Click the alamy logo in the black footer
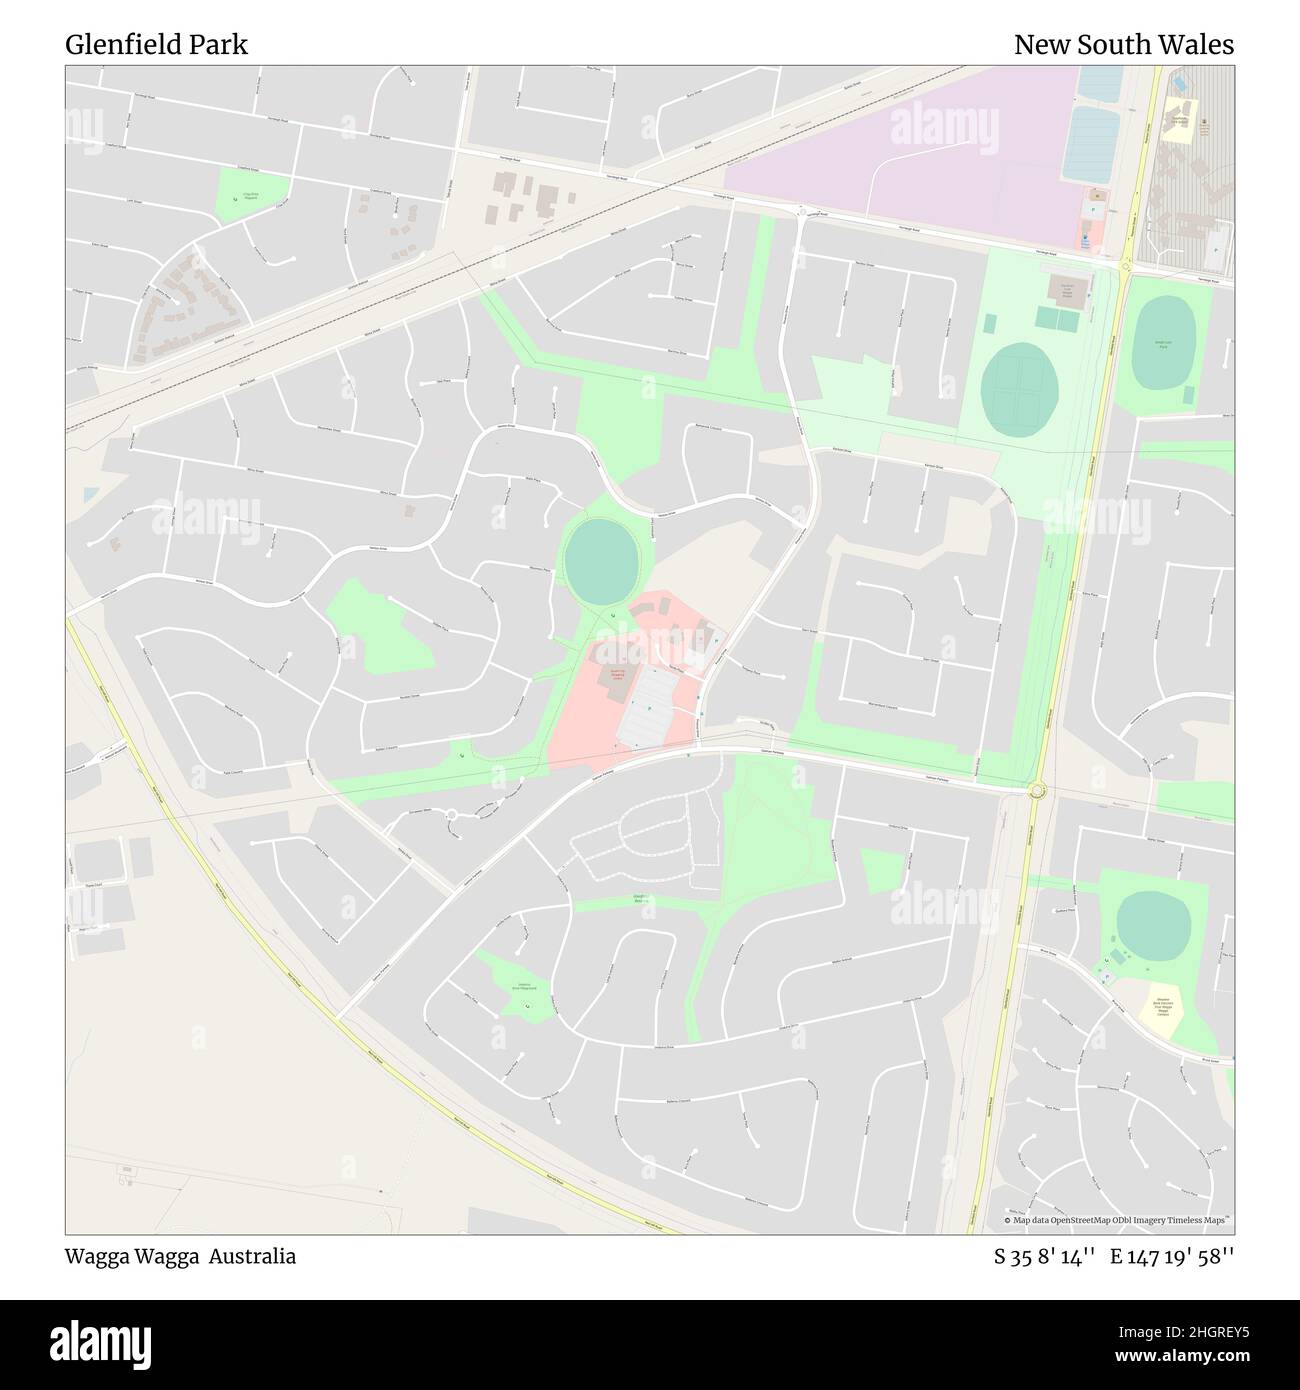The height and width of the screenshot is (1390, 1300). tap(101, 1343)
